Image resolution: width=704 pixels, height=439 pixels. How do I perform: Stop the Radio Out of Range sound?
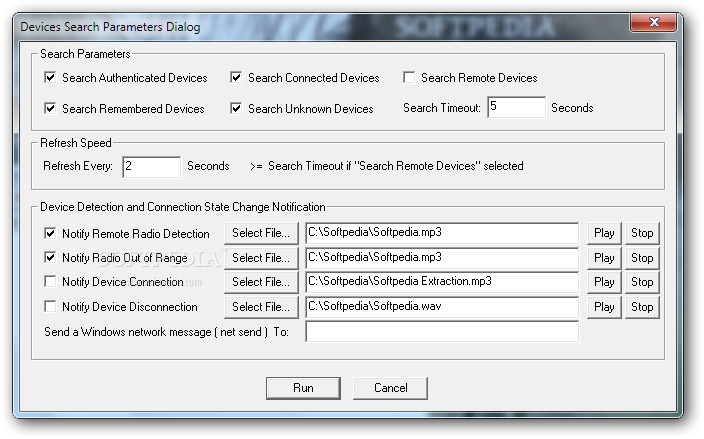point(642,258)
